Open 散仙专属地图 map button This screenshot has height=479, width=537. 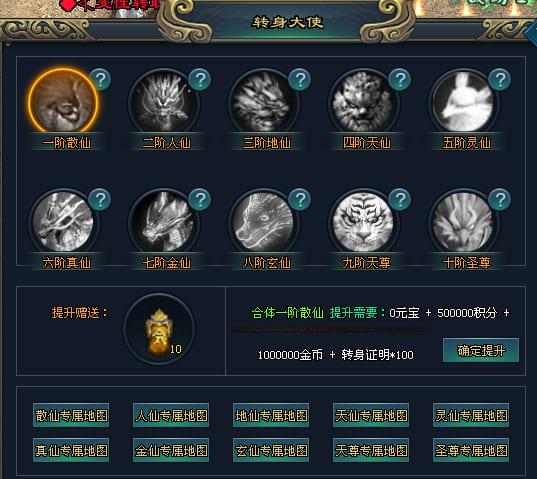pyautogui.click(x=71, y=415)
